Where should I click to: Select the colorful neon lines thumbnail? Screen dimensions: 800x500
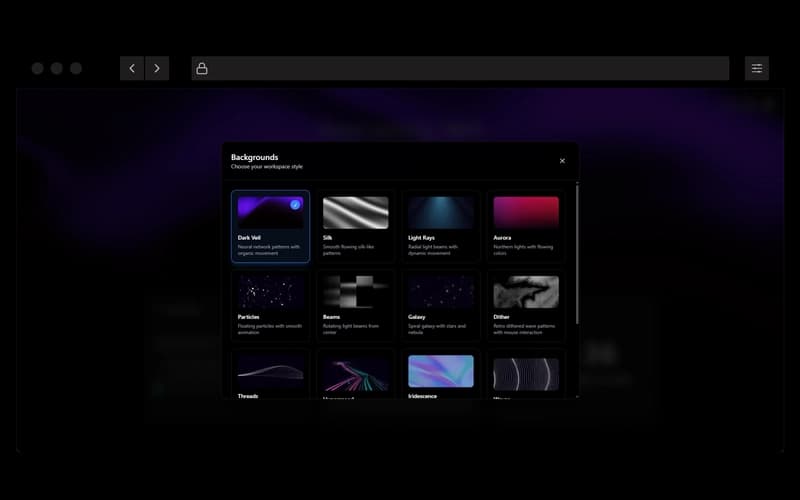[x=355, y=375]
